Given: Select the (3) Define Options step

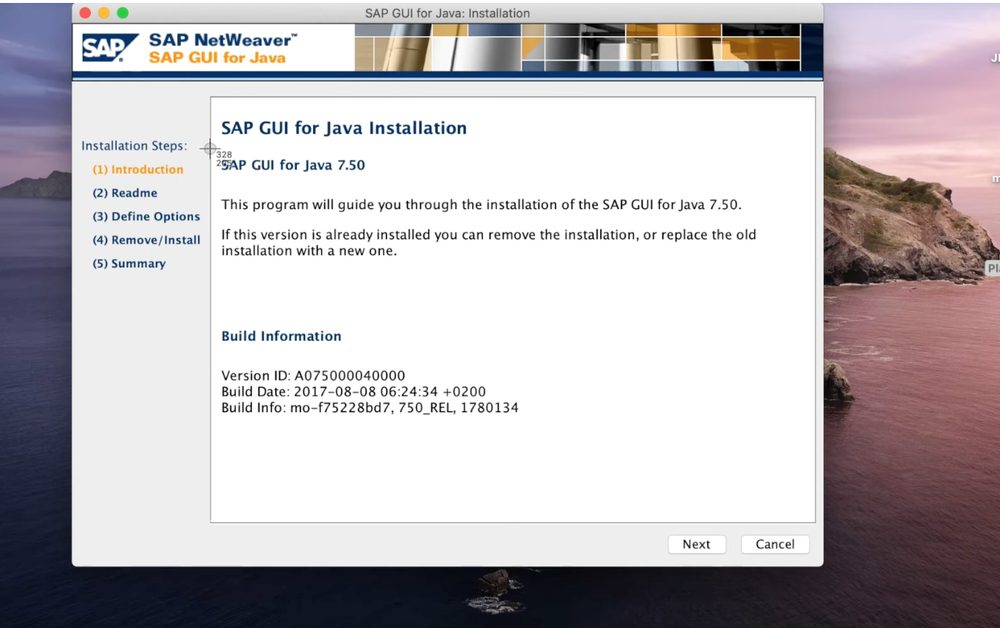Looking at the screenshot, I should point(146,217).
